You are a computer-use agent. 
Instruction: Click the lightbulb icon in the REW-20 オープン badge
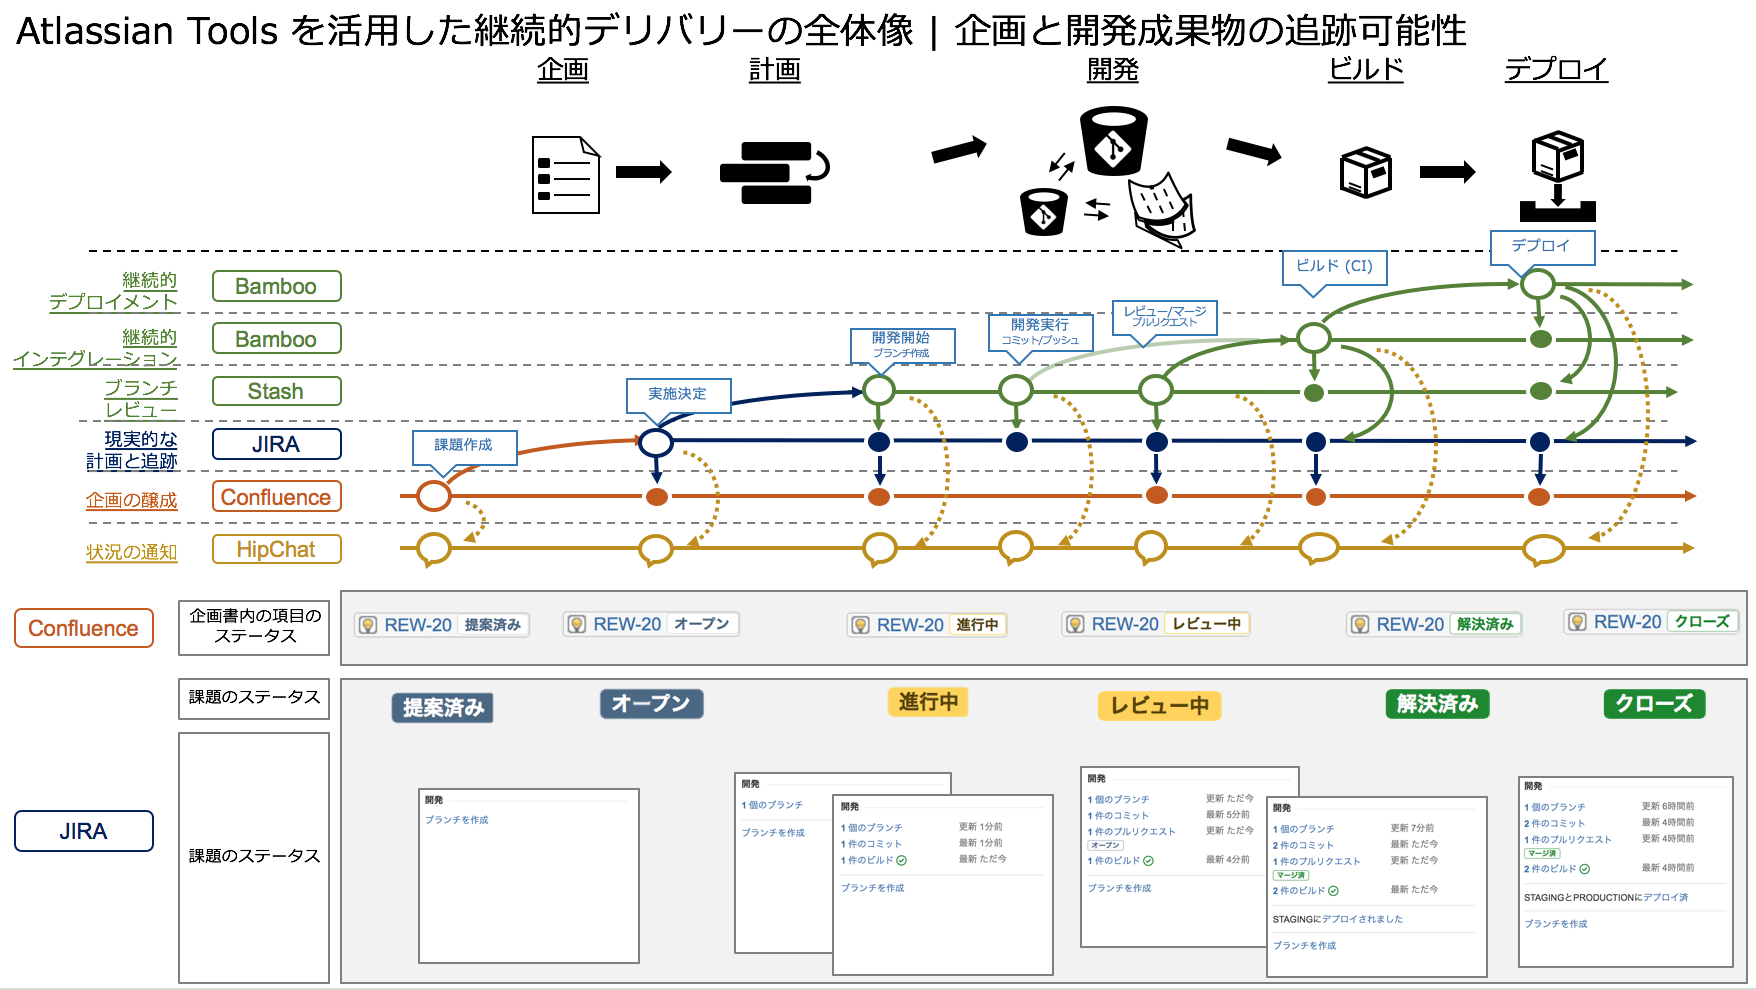tap(577, 624)
